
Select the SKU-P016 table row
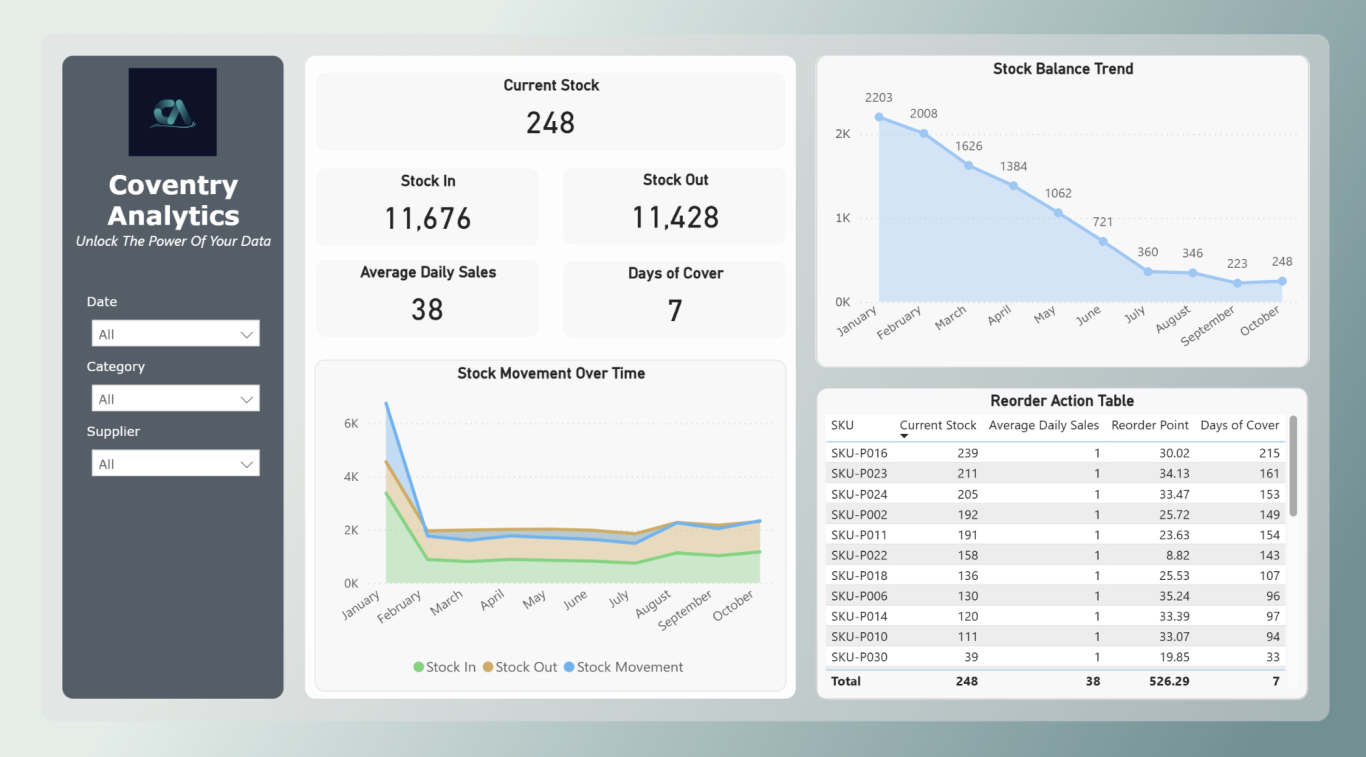pyautogui.click(x=859, y=453)
